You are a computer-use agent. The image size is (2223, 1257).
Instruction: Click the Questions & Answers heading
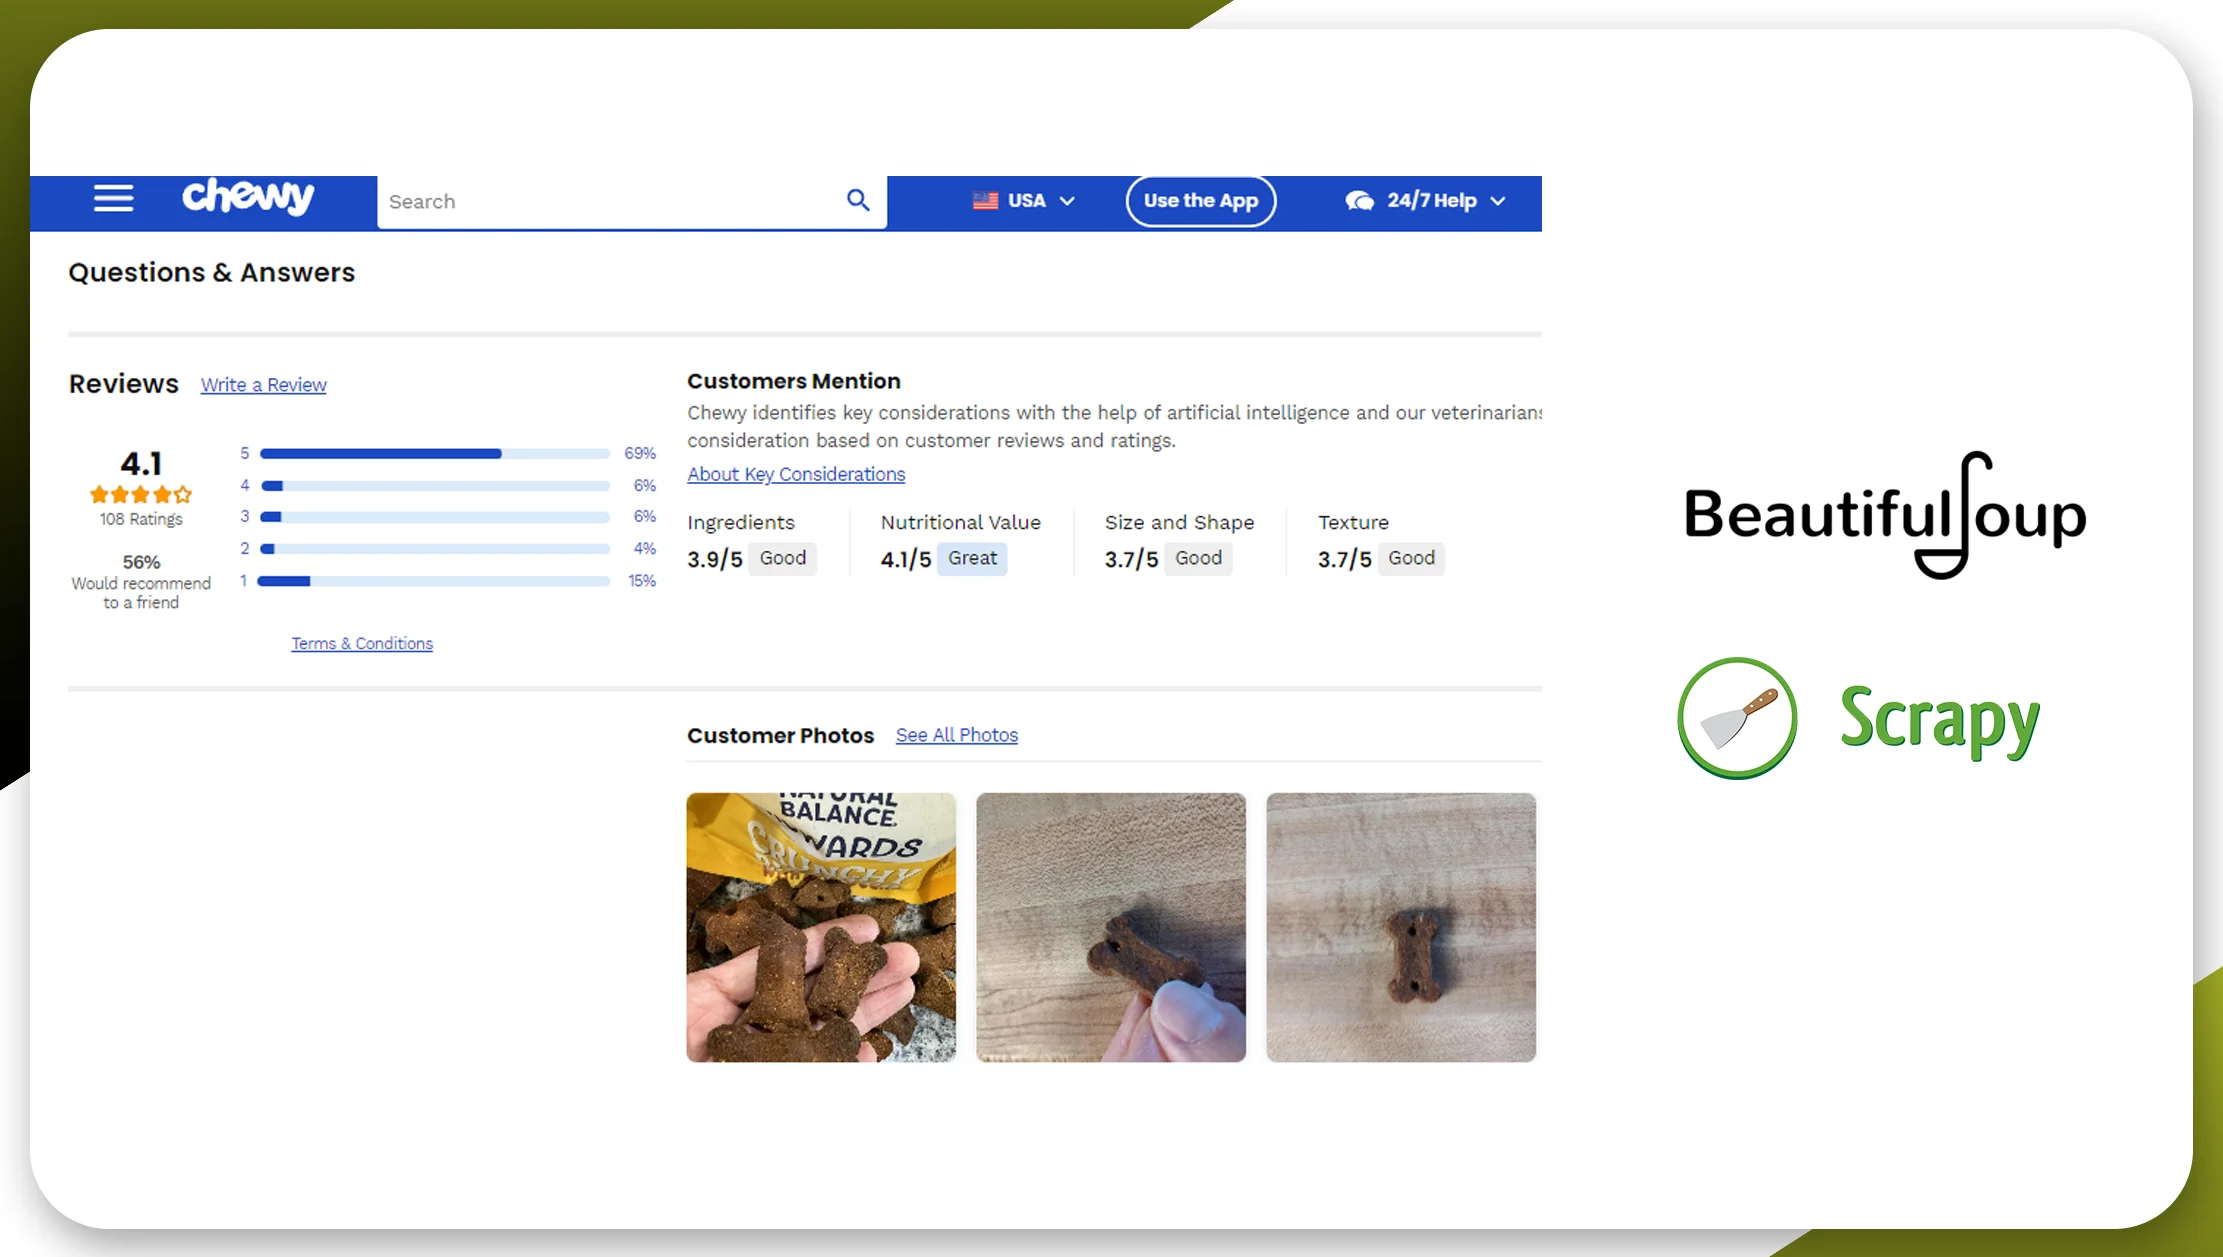click(x=211, y=272)
